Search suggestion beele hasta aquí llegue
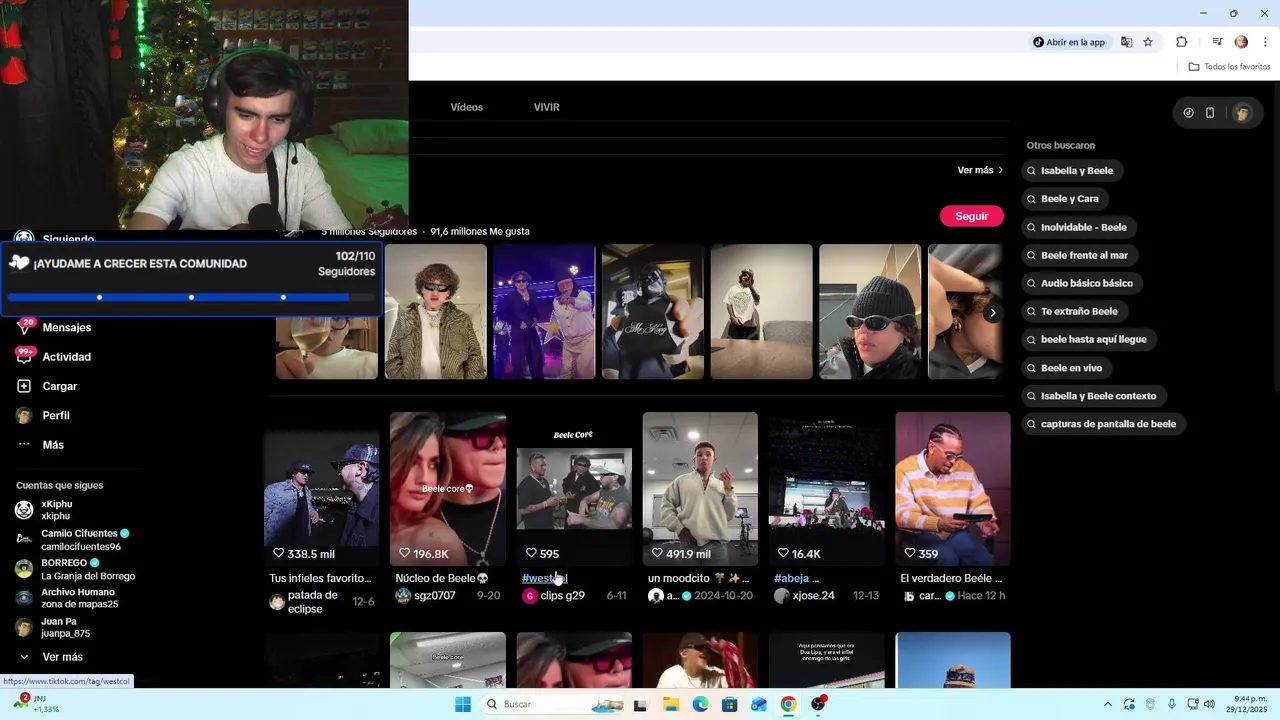Screen dimensions: 1280x720 click(x=1087, y=339)
